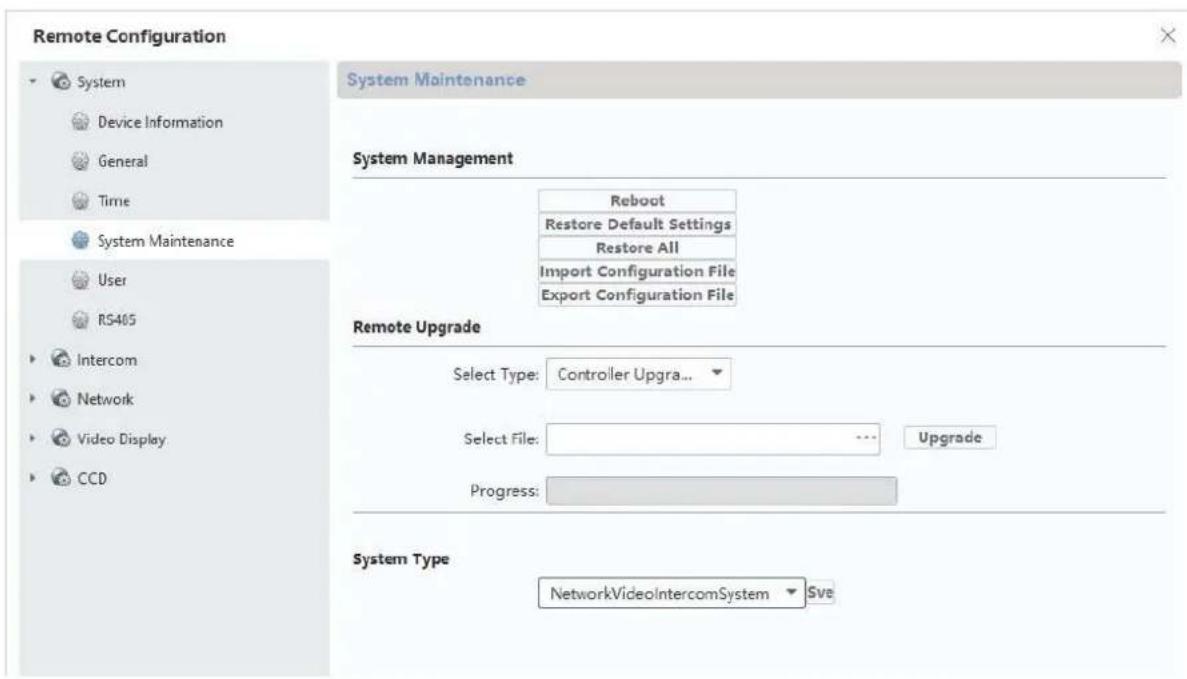Close the Remote Configuration window
The image size is (1187, 679).
tap(1167, 35)
